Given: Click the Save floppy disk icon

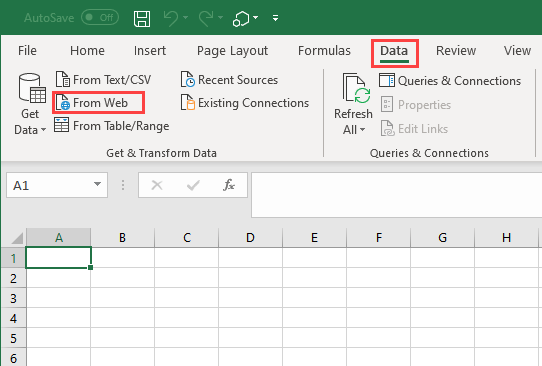Looking at the screenshot, I should (x=142, y=18).
